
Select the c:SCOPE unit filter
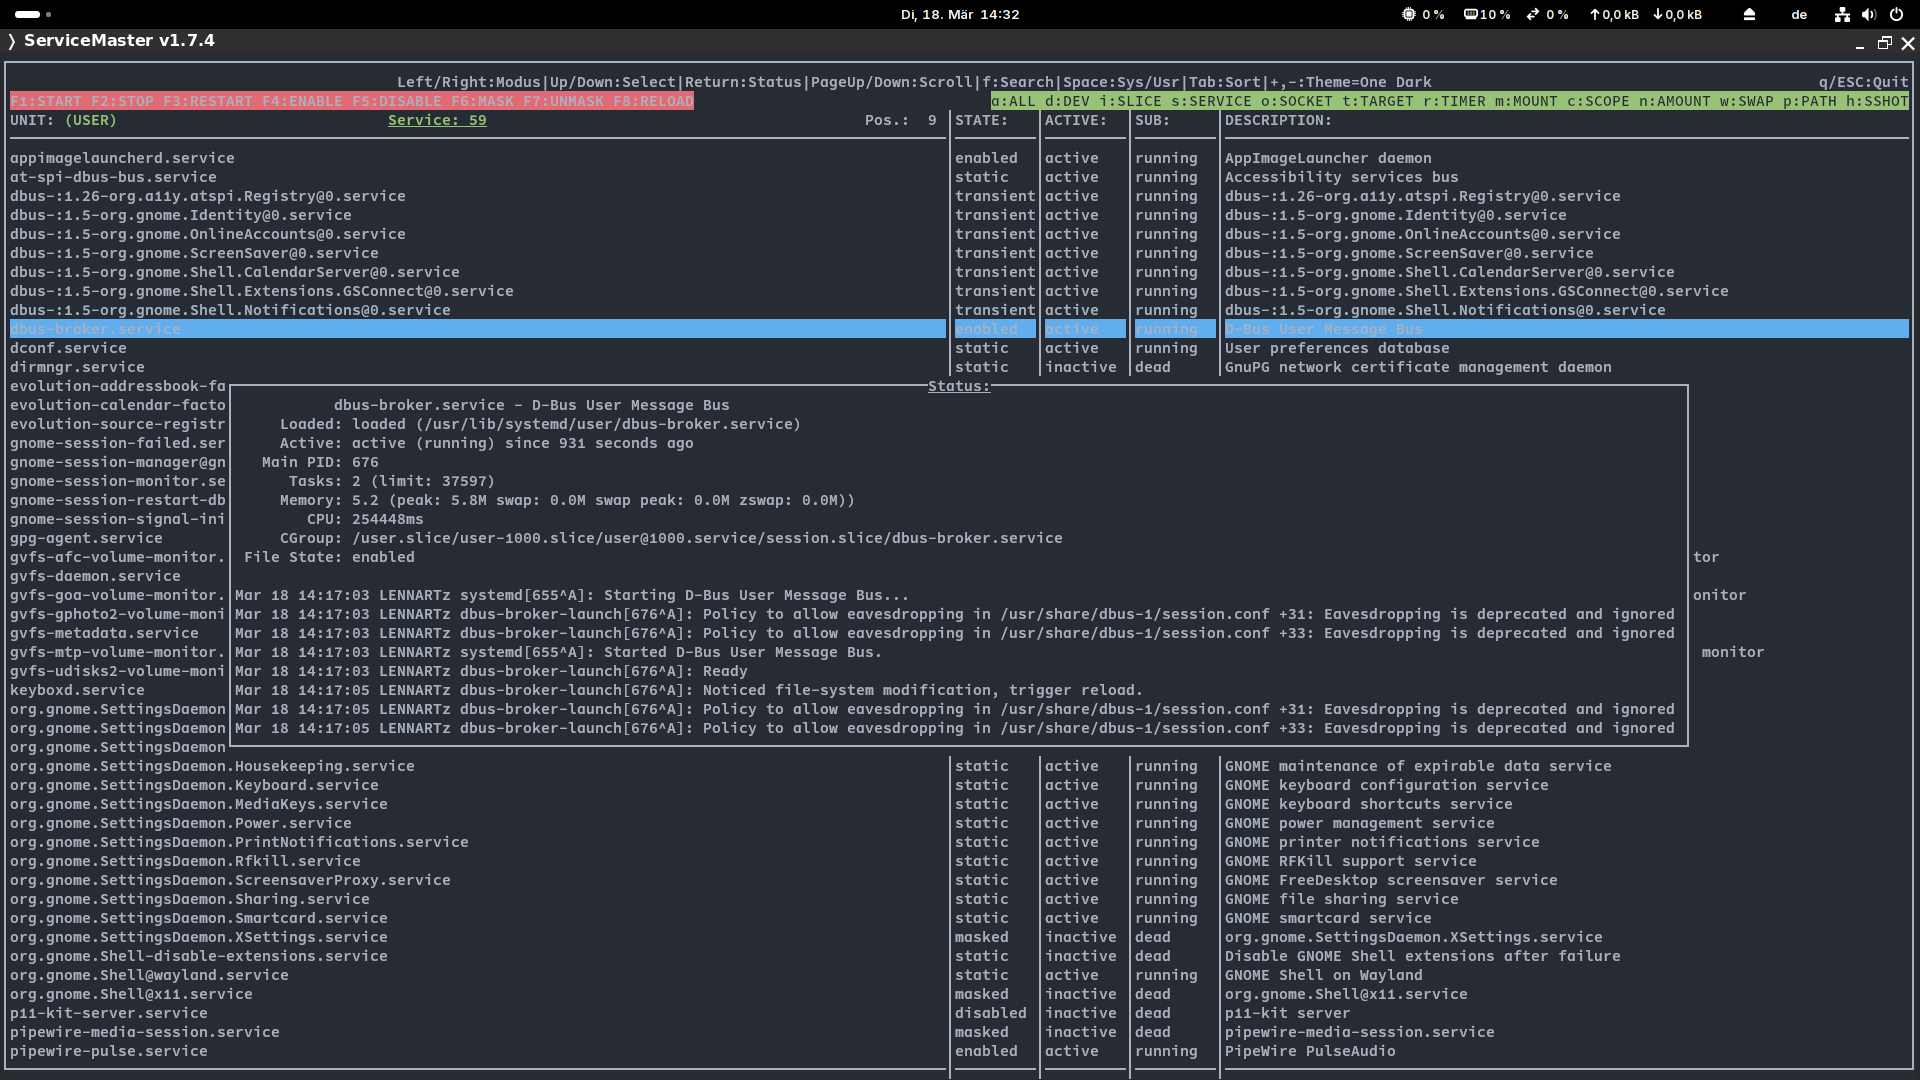coord(1598,101)
